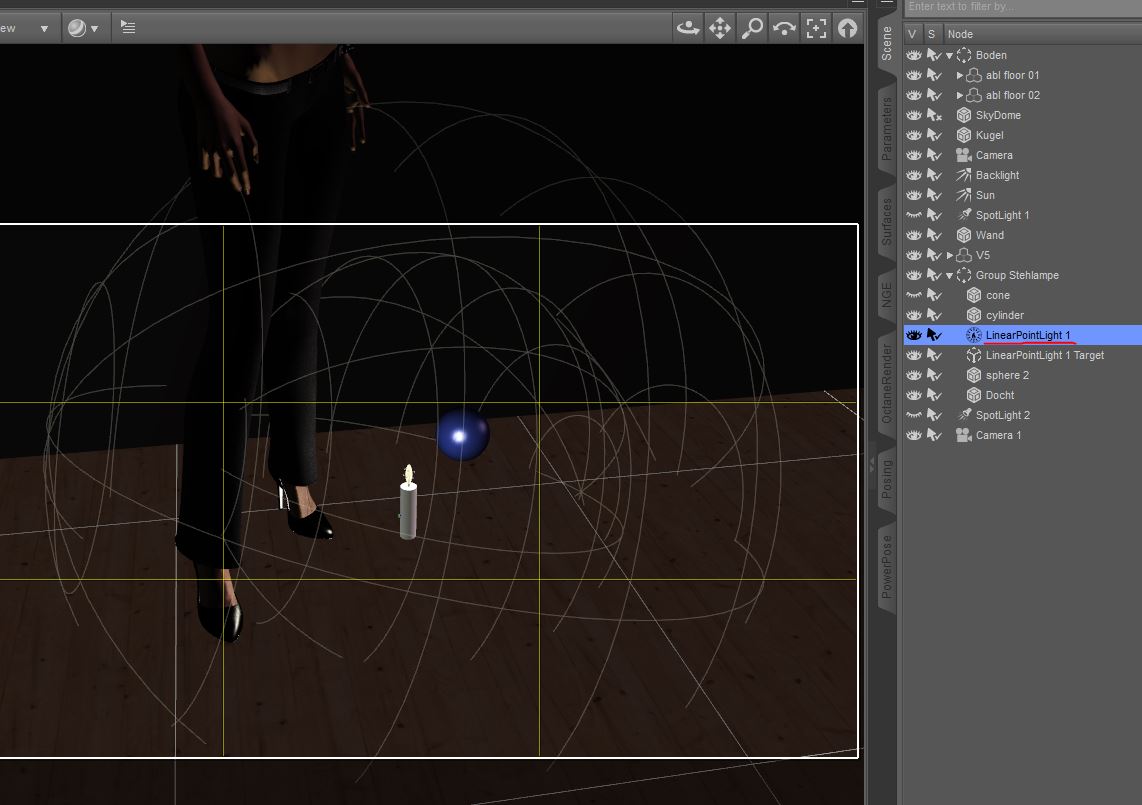Click the Sun light icon

[964, 195]
